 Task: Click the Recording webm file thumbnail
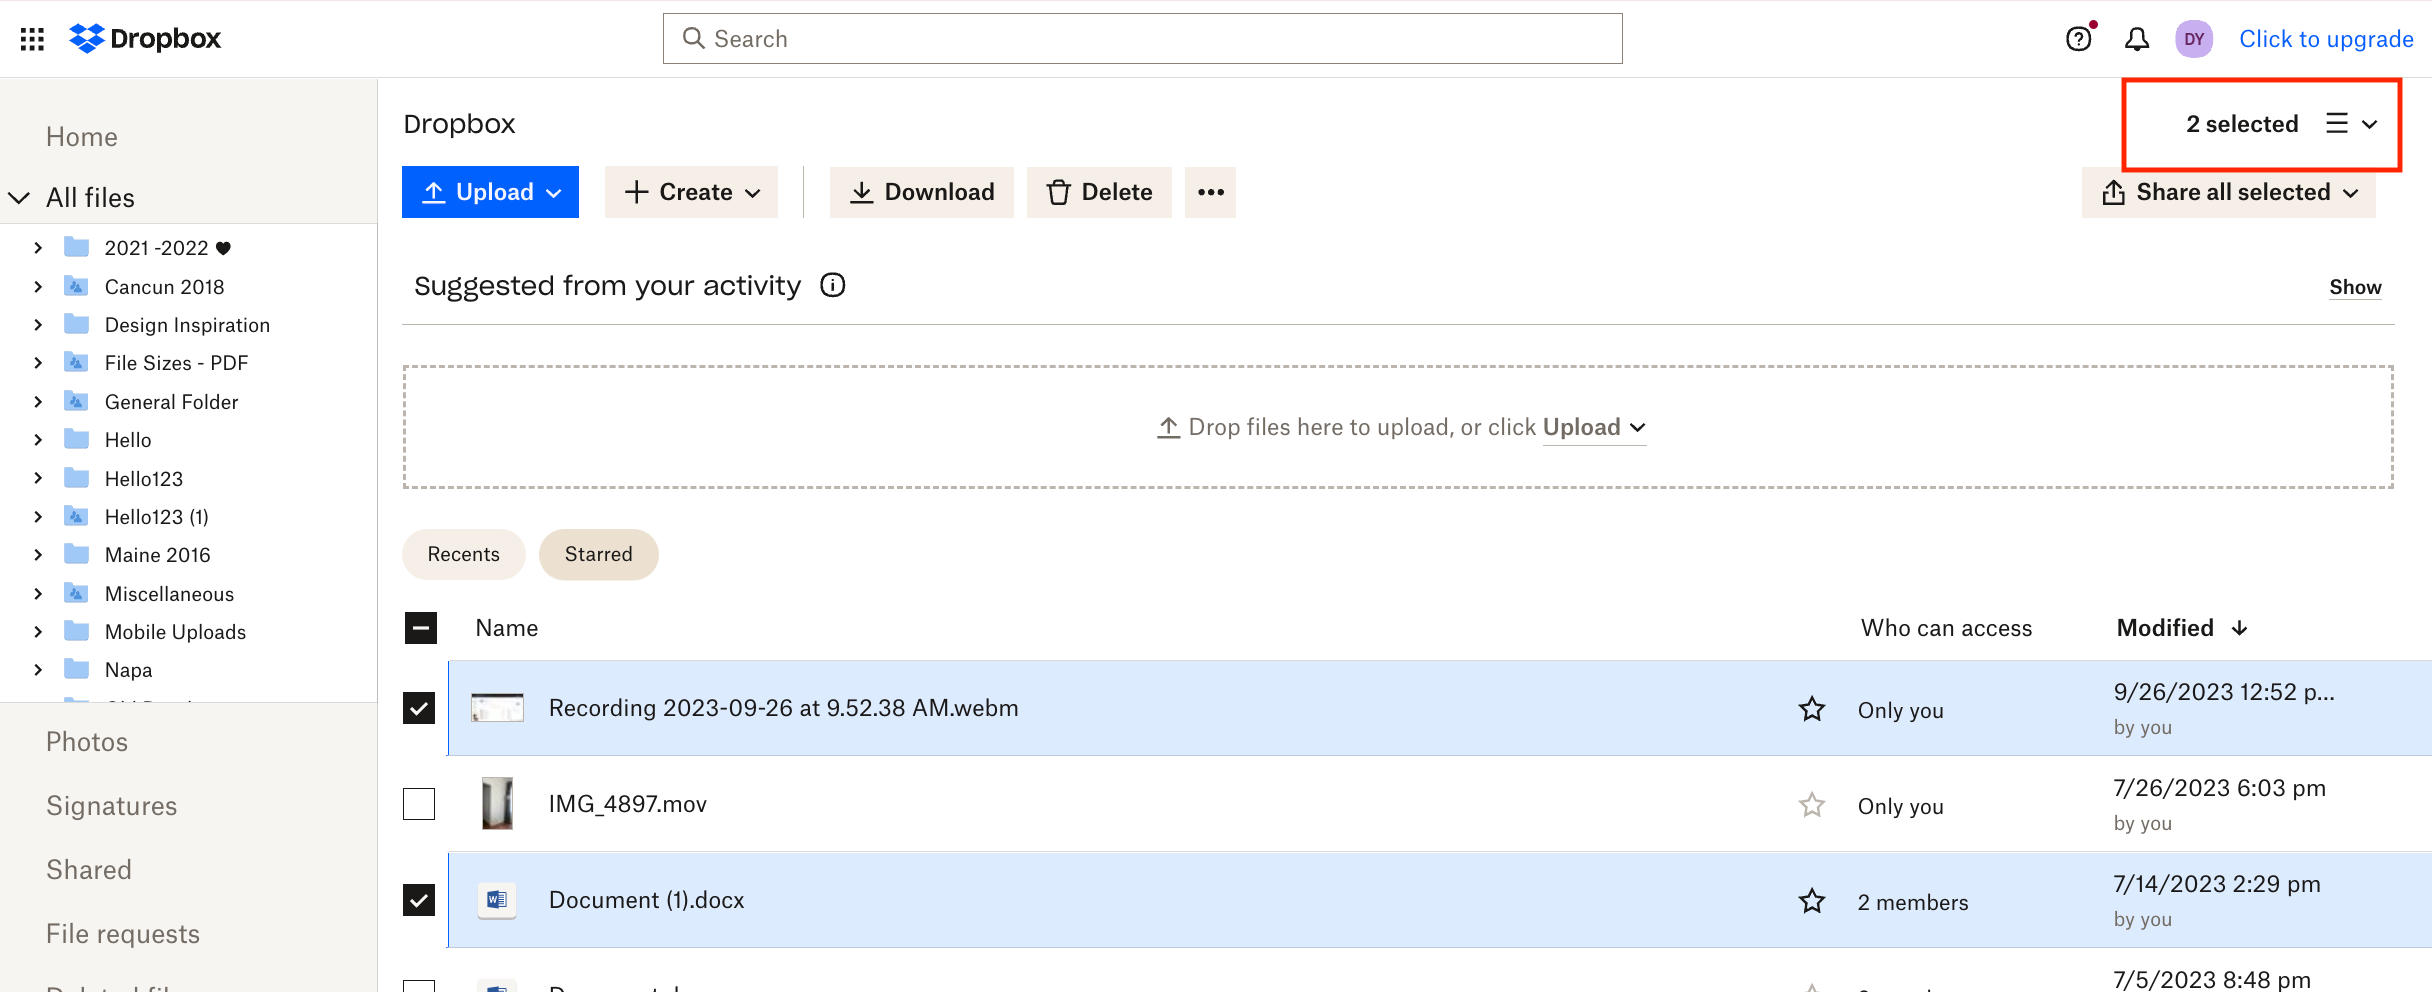[x=497, y=708]
